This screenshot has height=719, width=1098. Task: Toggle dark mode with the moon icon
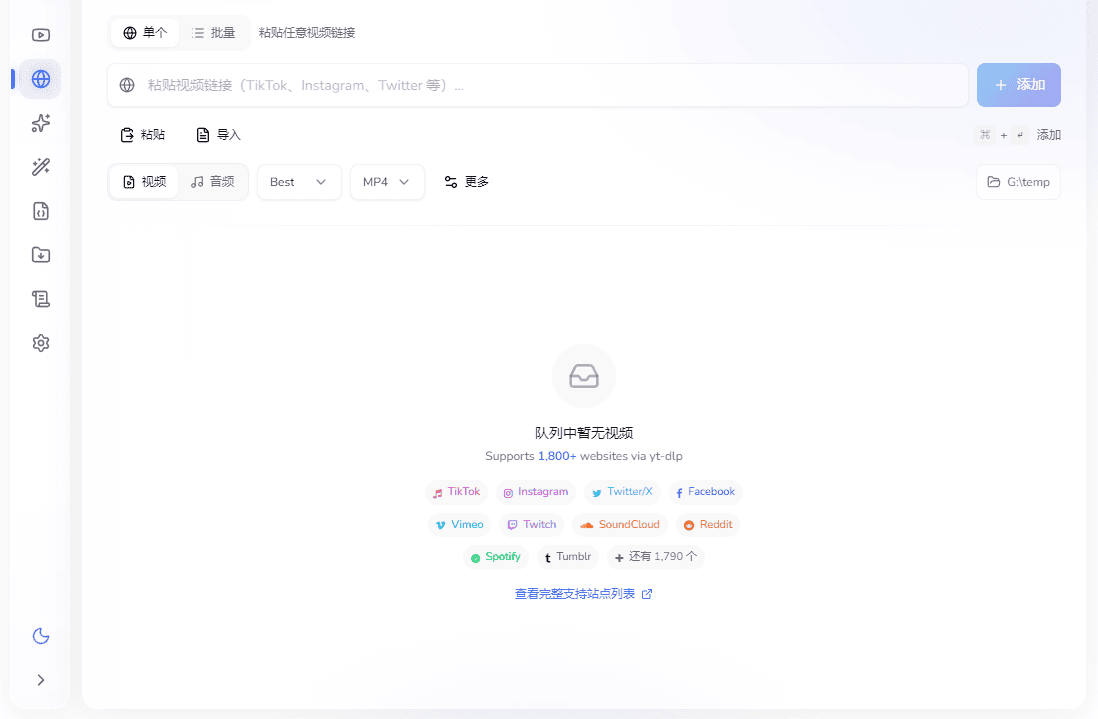click(x=40, y=636)
